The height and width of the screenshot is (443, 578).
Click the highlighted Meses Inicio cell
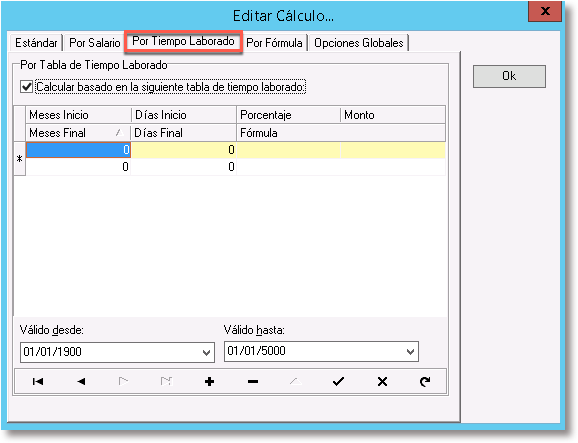pos(78,150)
